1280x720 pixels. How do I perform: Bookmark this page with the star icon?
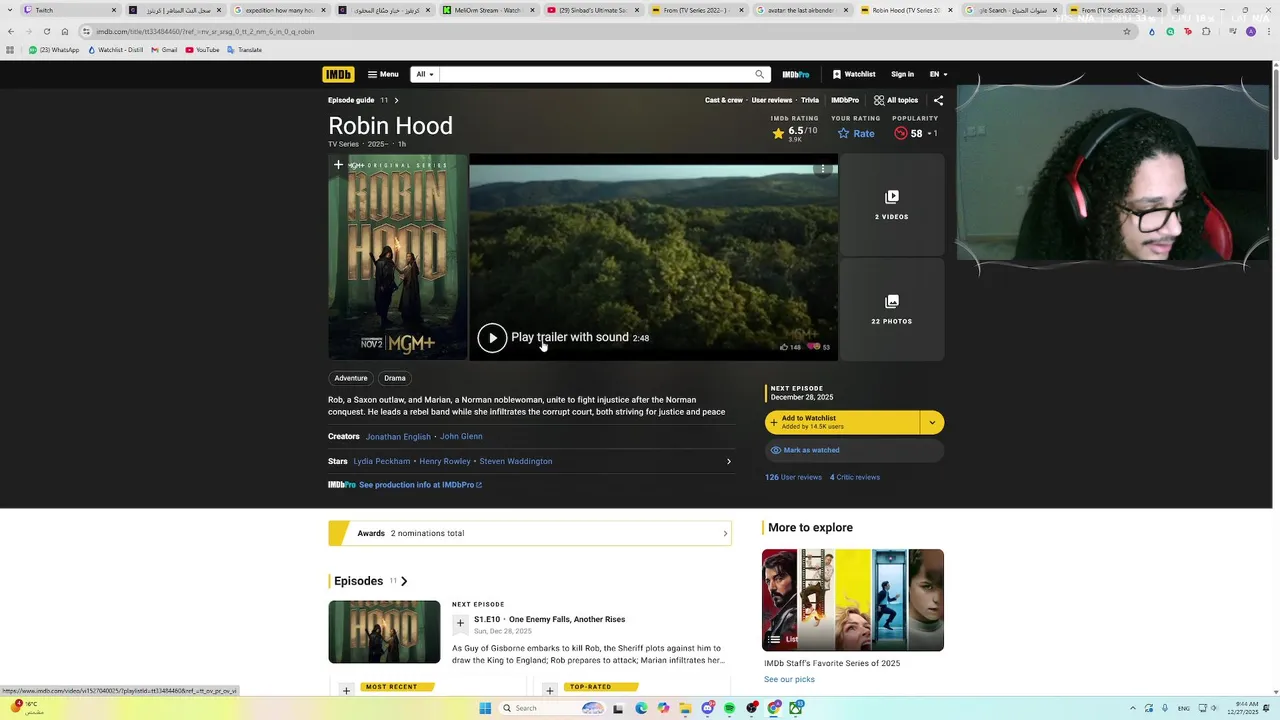(1127, 31)
